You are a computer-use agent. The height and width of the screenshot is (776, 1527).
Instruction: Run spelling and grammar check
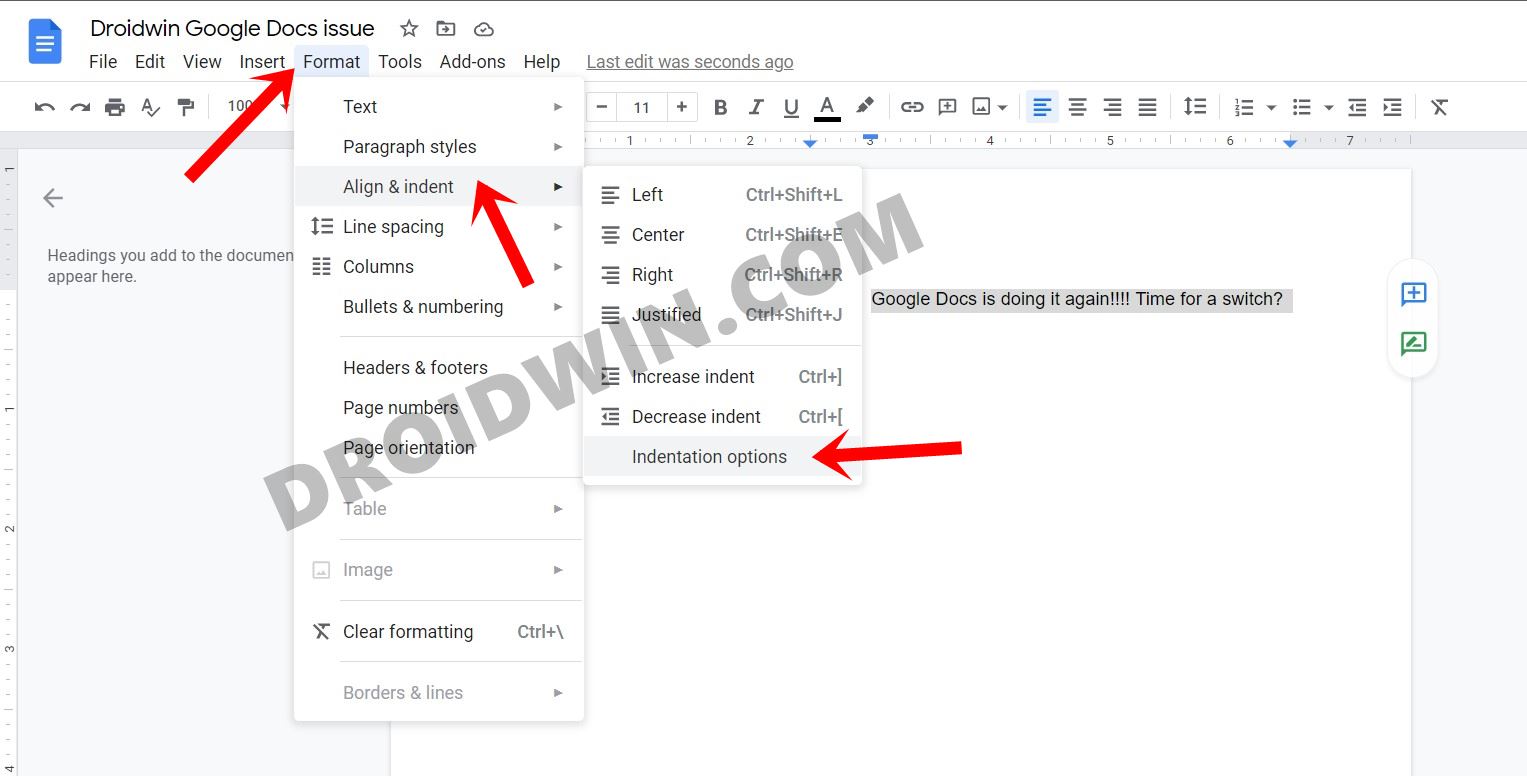[x=150, y=107]
